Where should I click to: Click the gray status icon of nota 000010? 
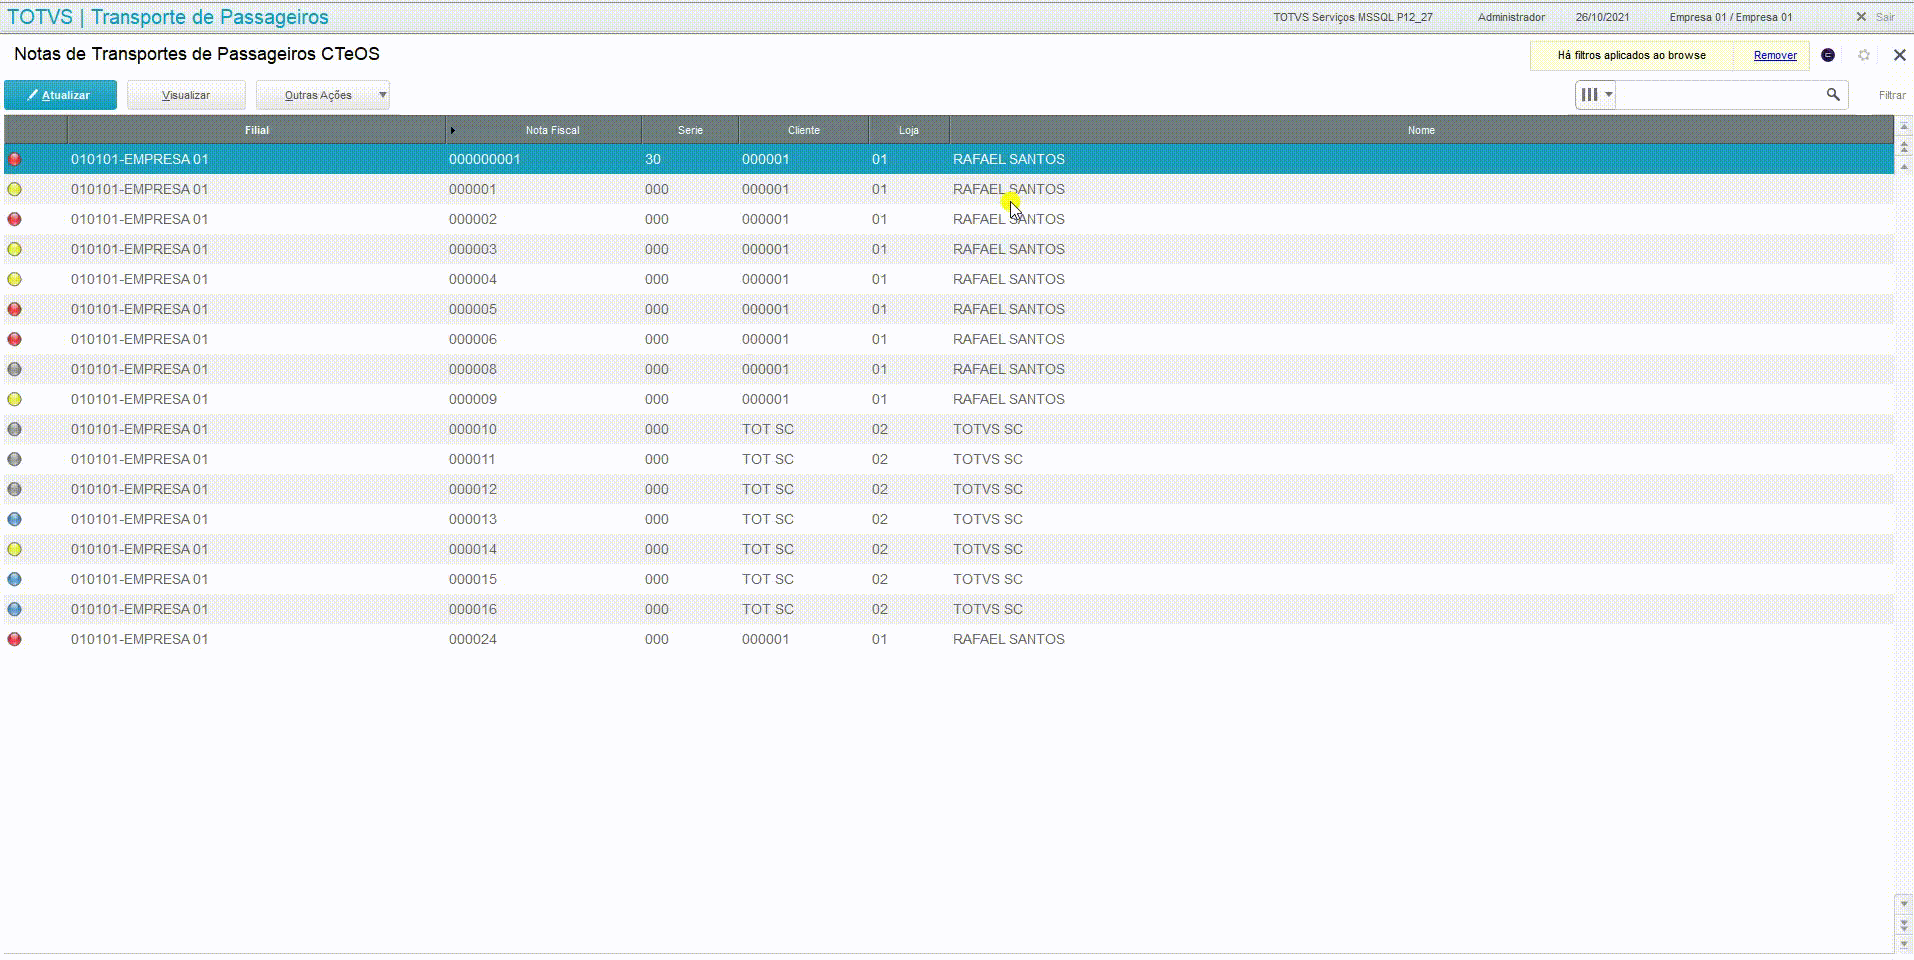[14, 429]
